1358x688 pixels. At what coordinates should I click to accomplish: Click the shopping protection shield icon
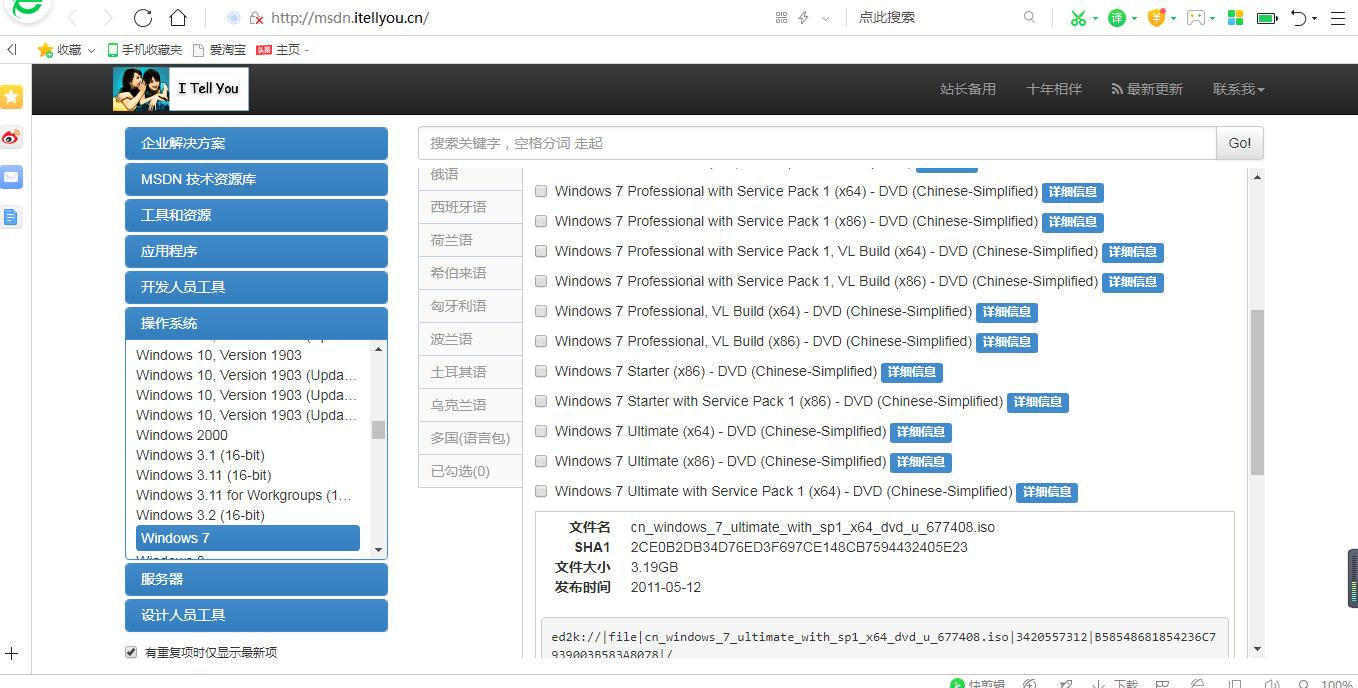point(1157,18)
